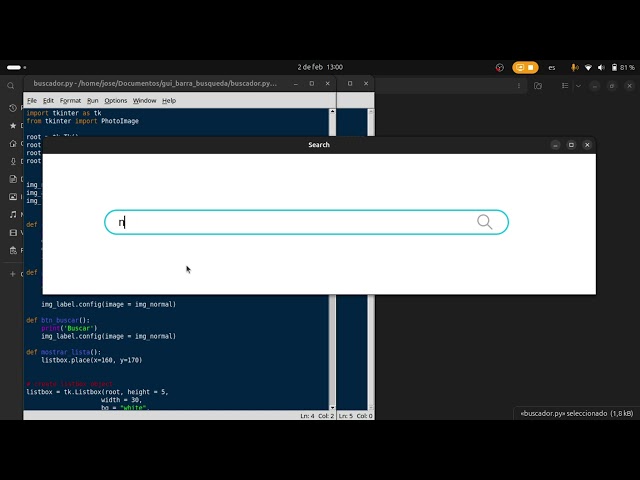
Task: Maximize the Search window
Action: pos(571,145)
